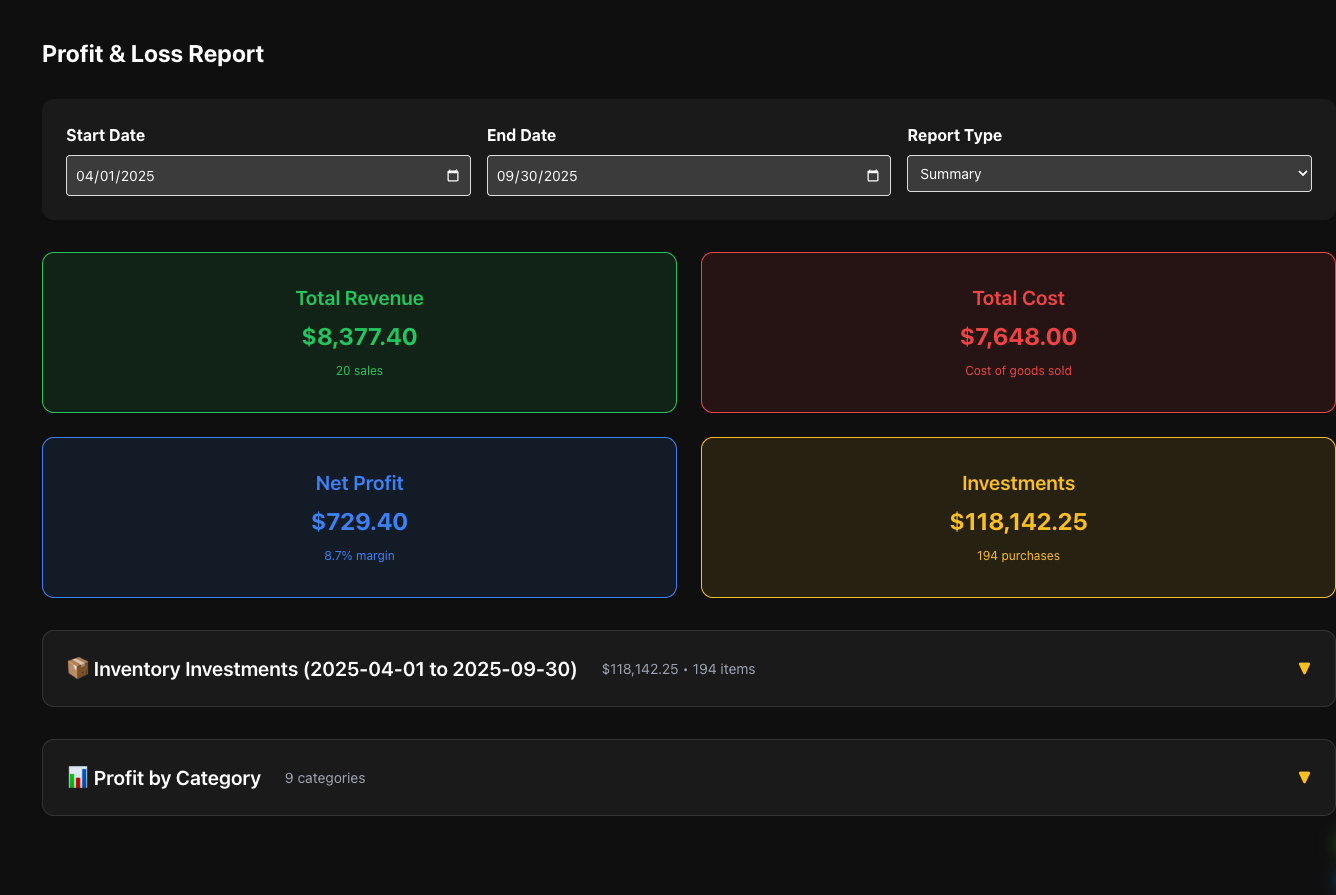Click the Total Cost card heading
The image size is (1336, 895).
pos(1018,298)
